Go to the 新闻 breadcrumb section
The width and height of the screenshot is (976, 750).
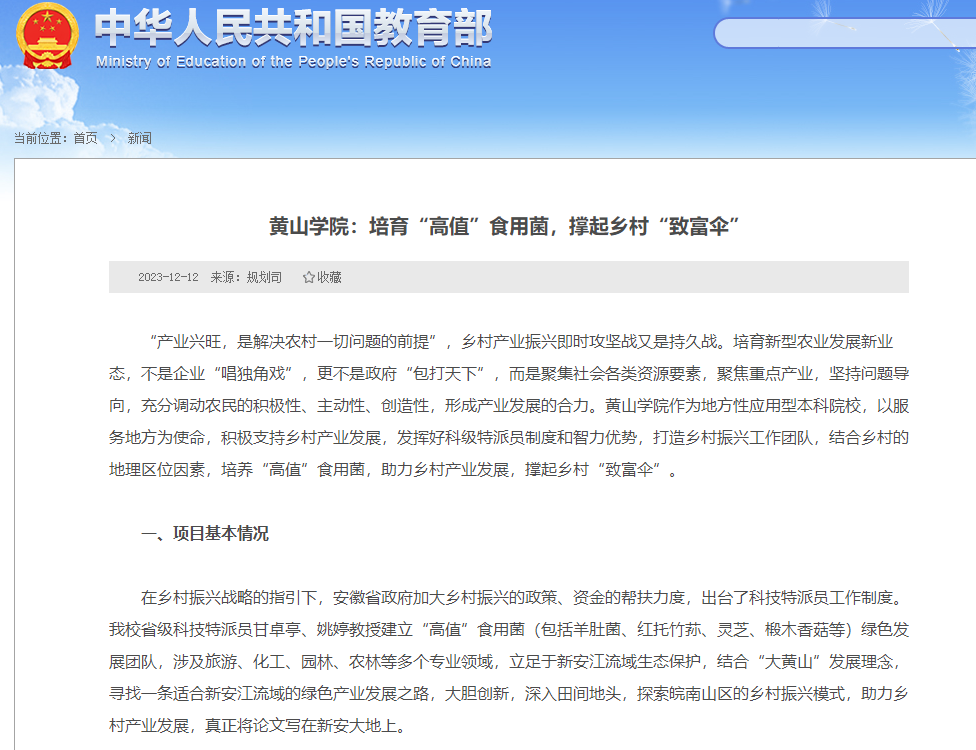pos(139,138)
